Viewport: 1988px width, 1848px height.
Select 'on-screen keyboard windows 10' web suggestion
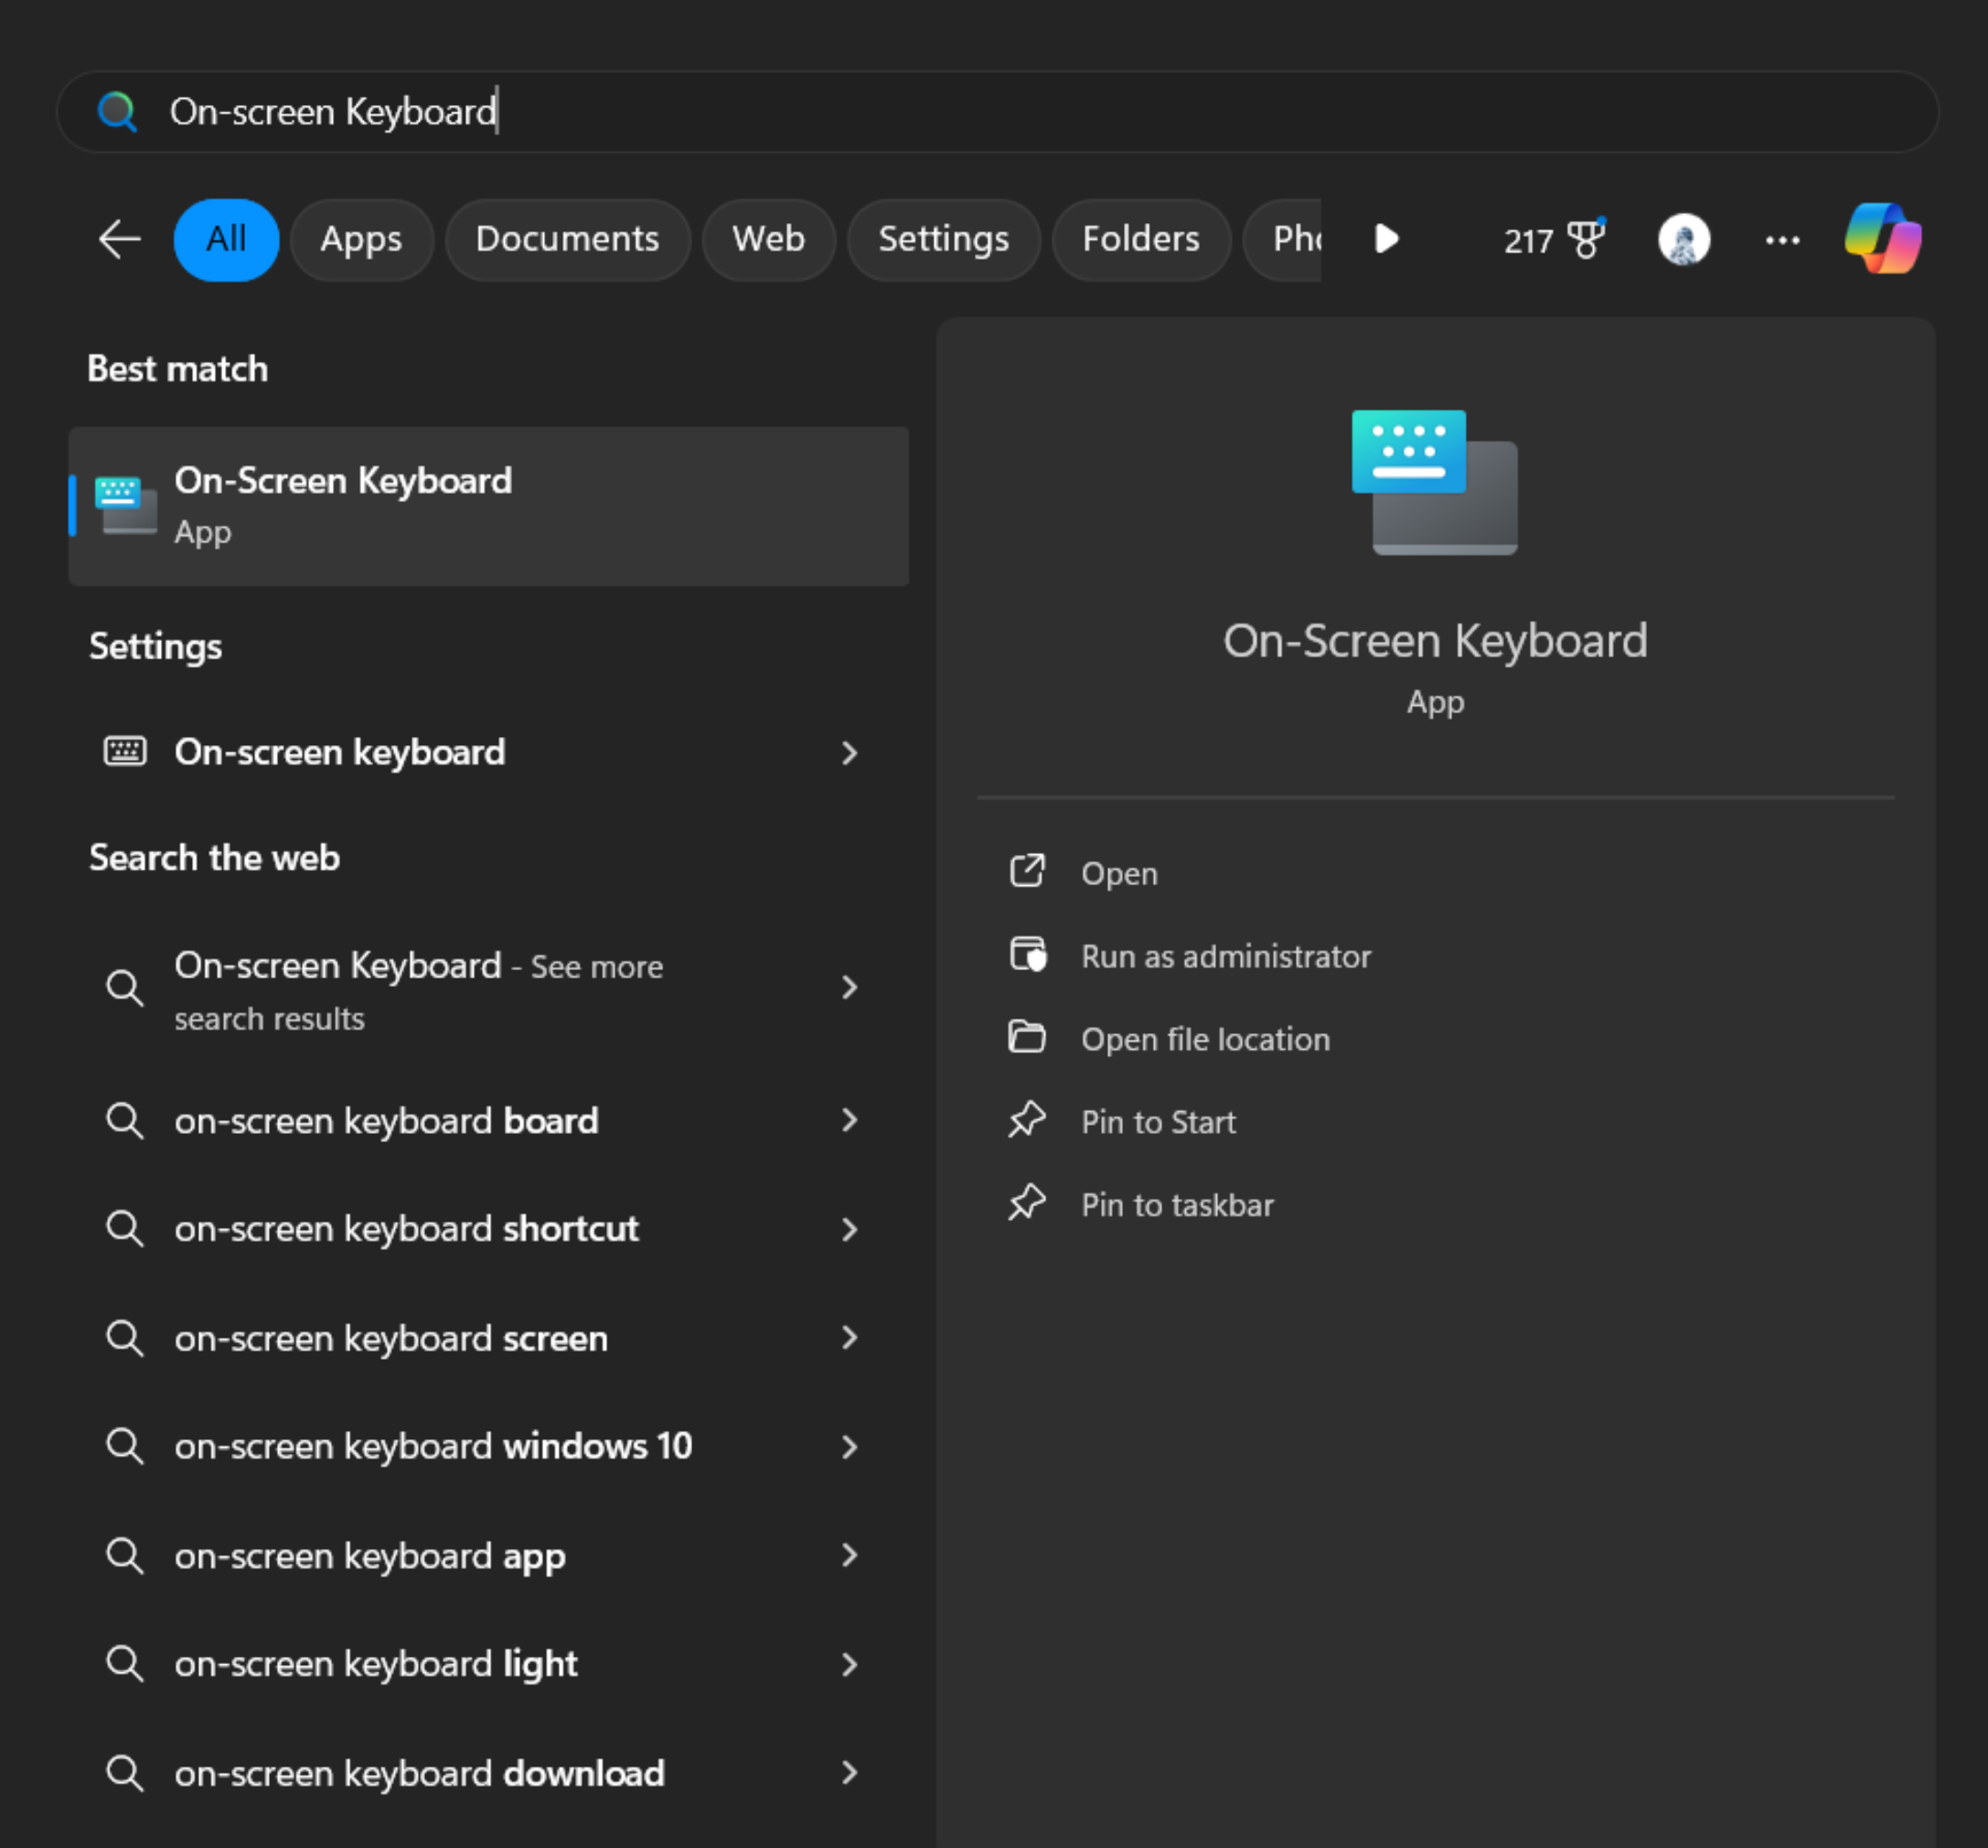tap(488, 1447)
